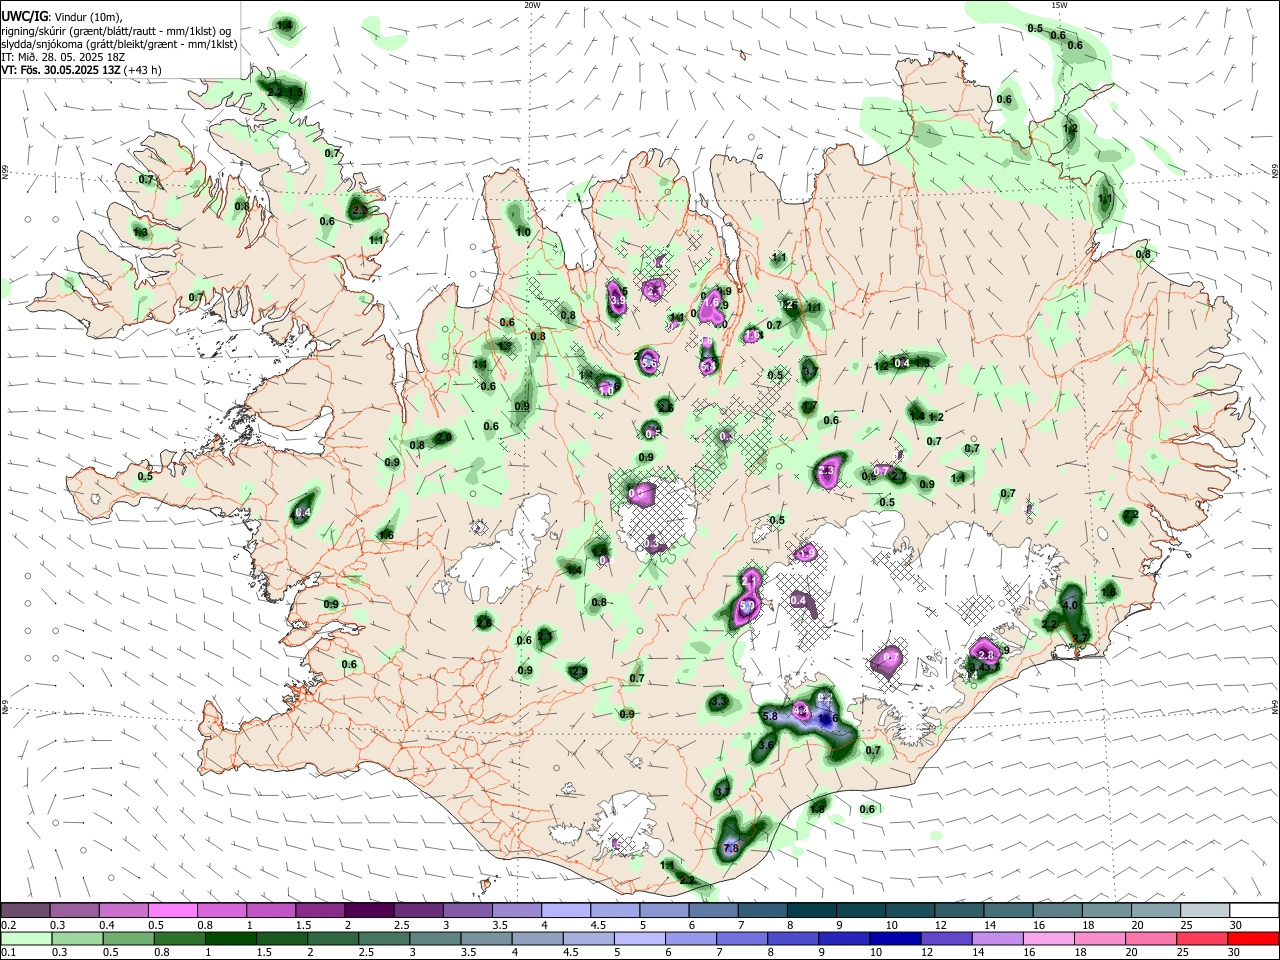Click the '4.0' precipitation value on the map

pyautogui.click(x=1070, y=605)
